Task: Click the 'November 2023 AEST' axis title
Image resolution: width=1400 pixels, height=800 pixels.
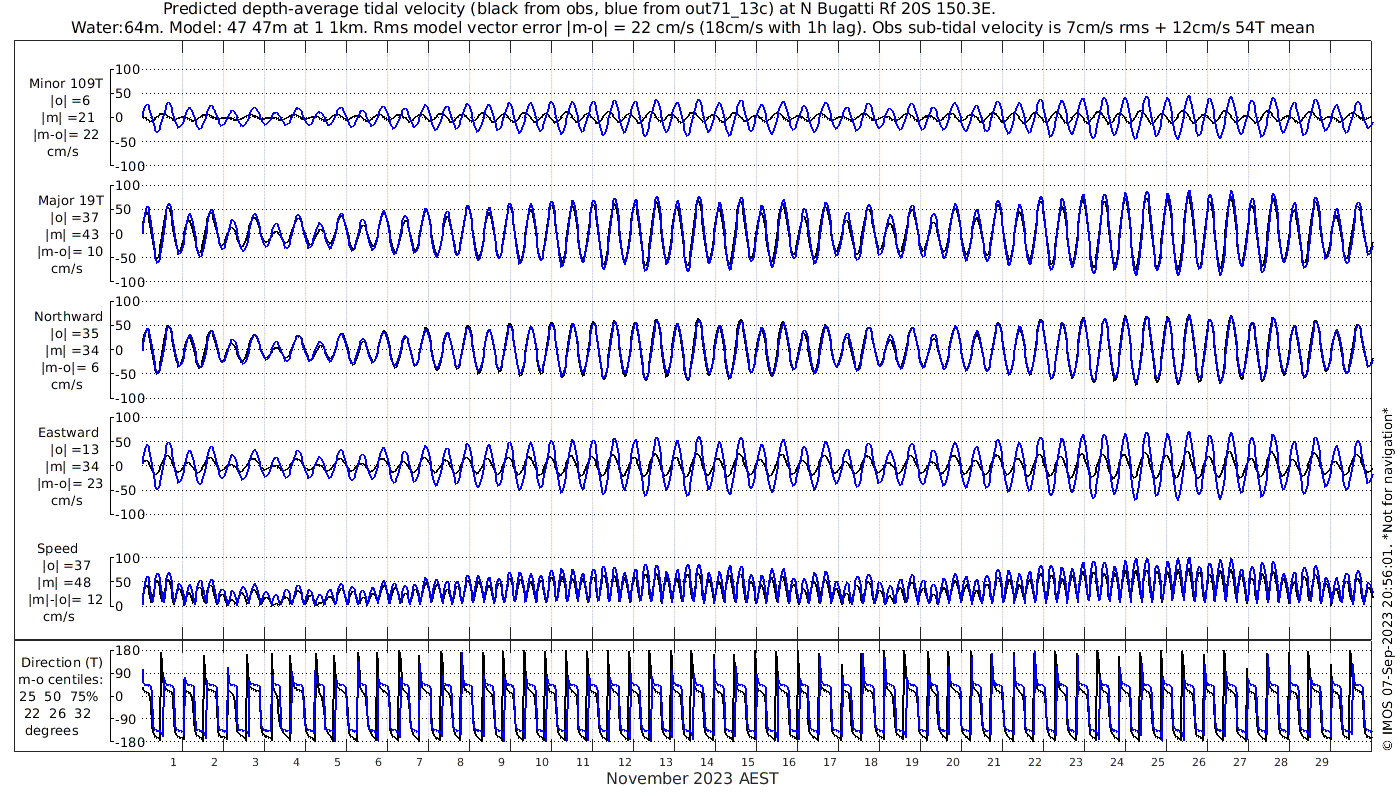Action: 692,778
